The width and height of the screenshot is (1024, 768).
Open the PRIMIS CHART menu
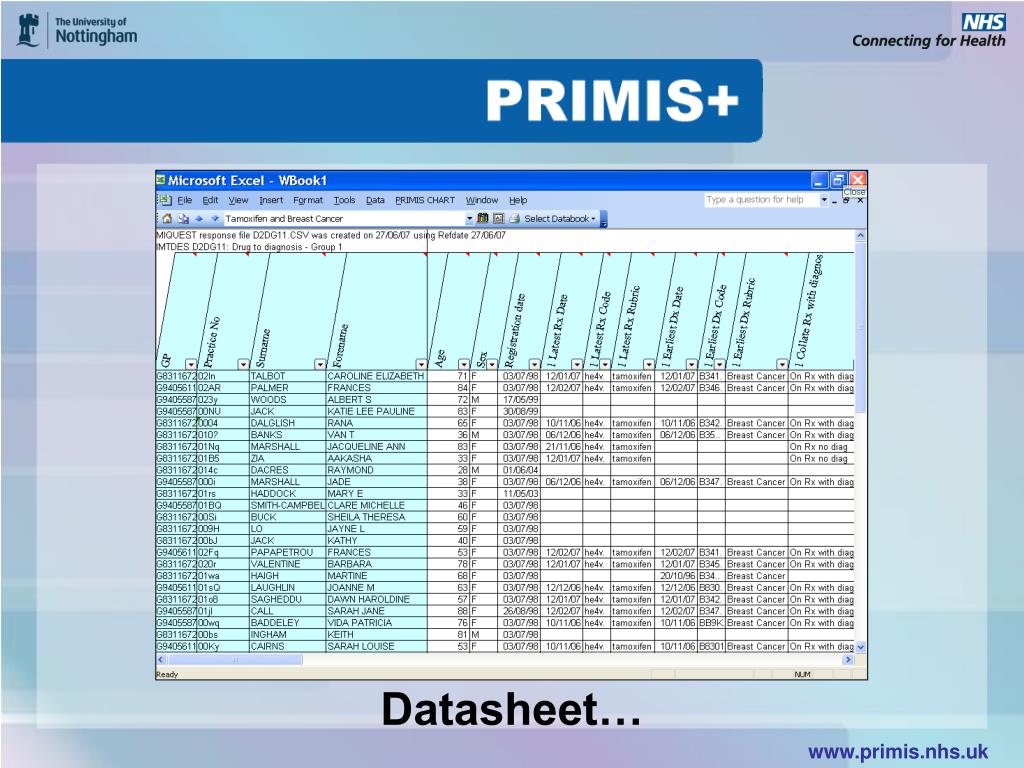click(x=424, y=200)
